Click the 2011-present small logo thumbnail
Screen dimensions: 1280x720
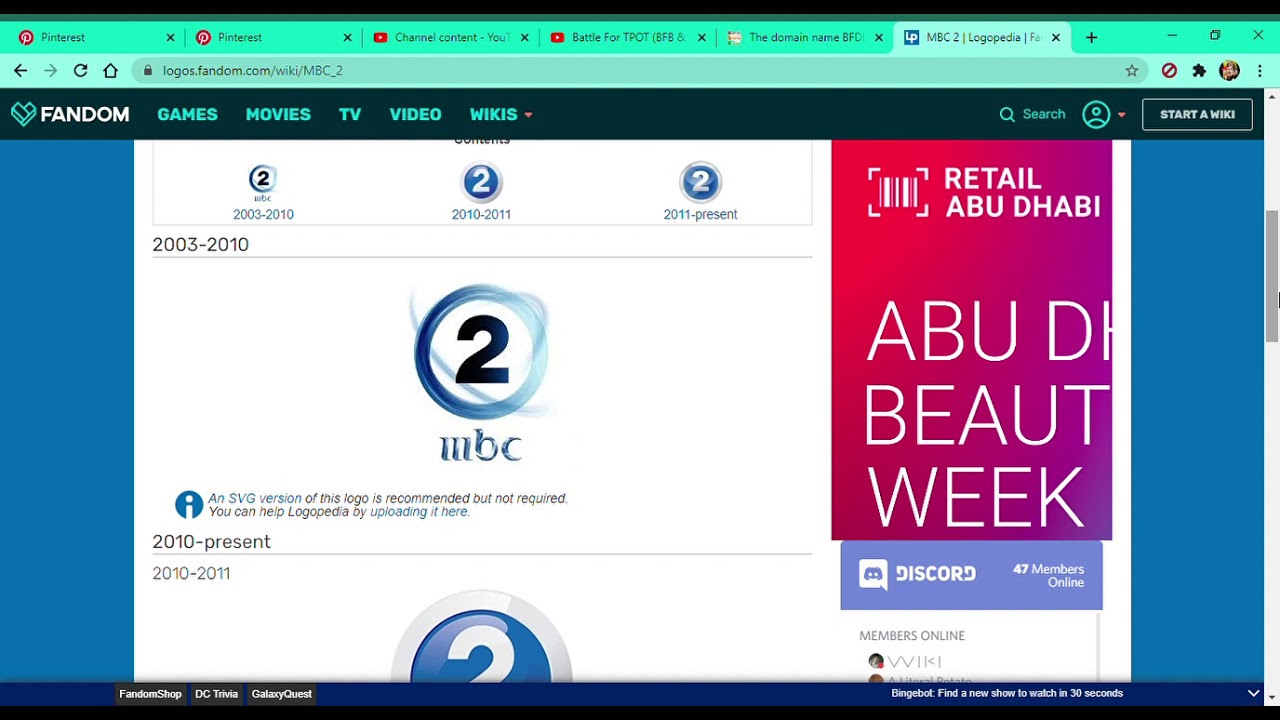click(700, 182)
